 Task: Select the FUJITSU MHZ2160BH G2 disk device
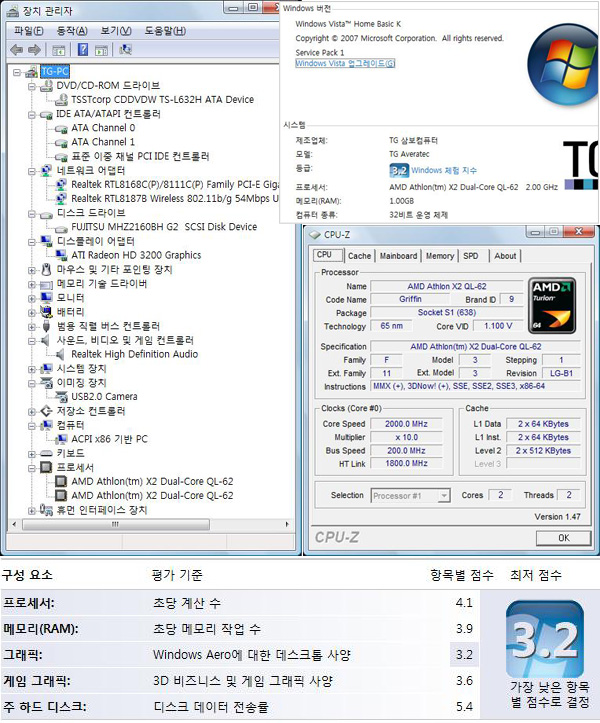pyautogui.click(x=164, y=227)
